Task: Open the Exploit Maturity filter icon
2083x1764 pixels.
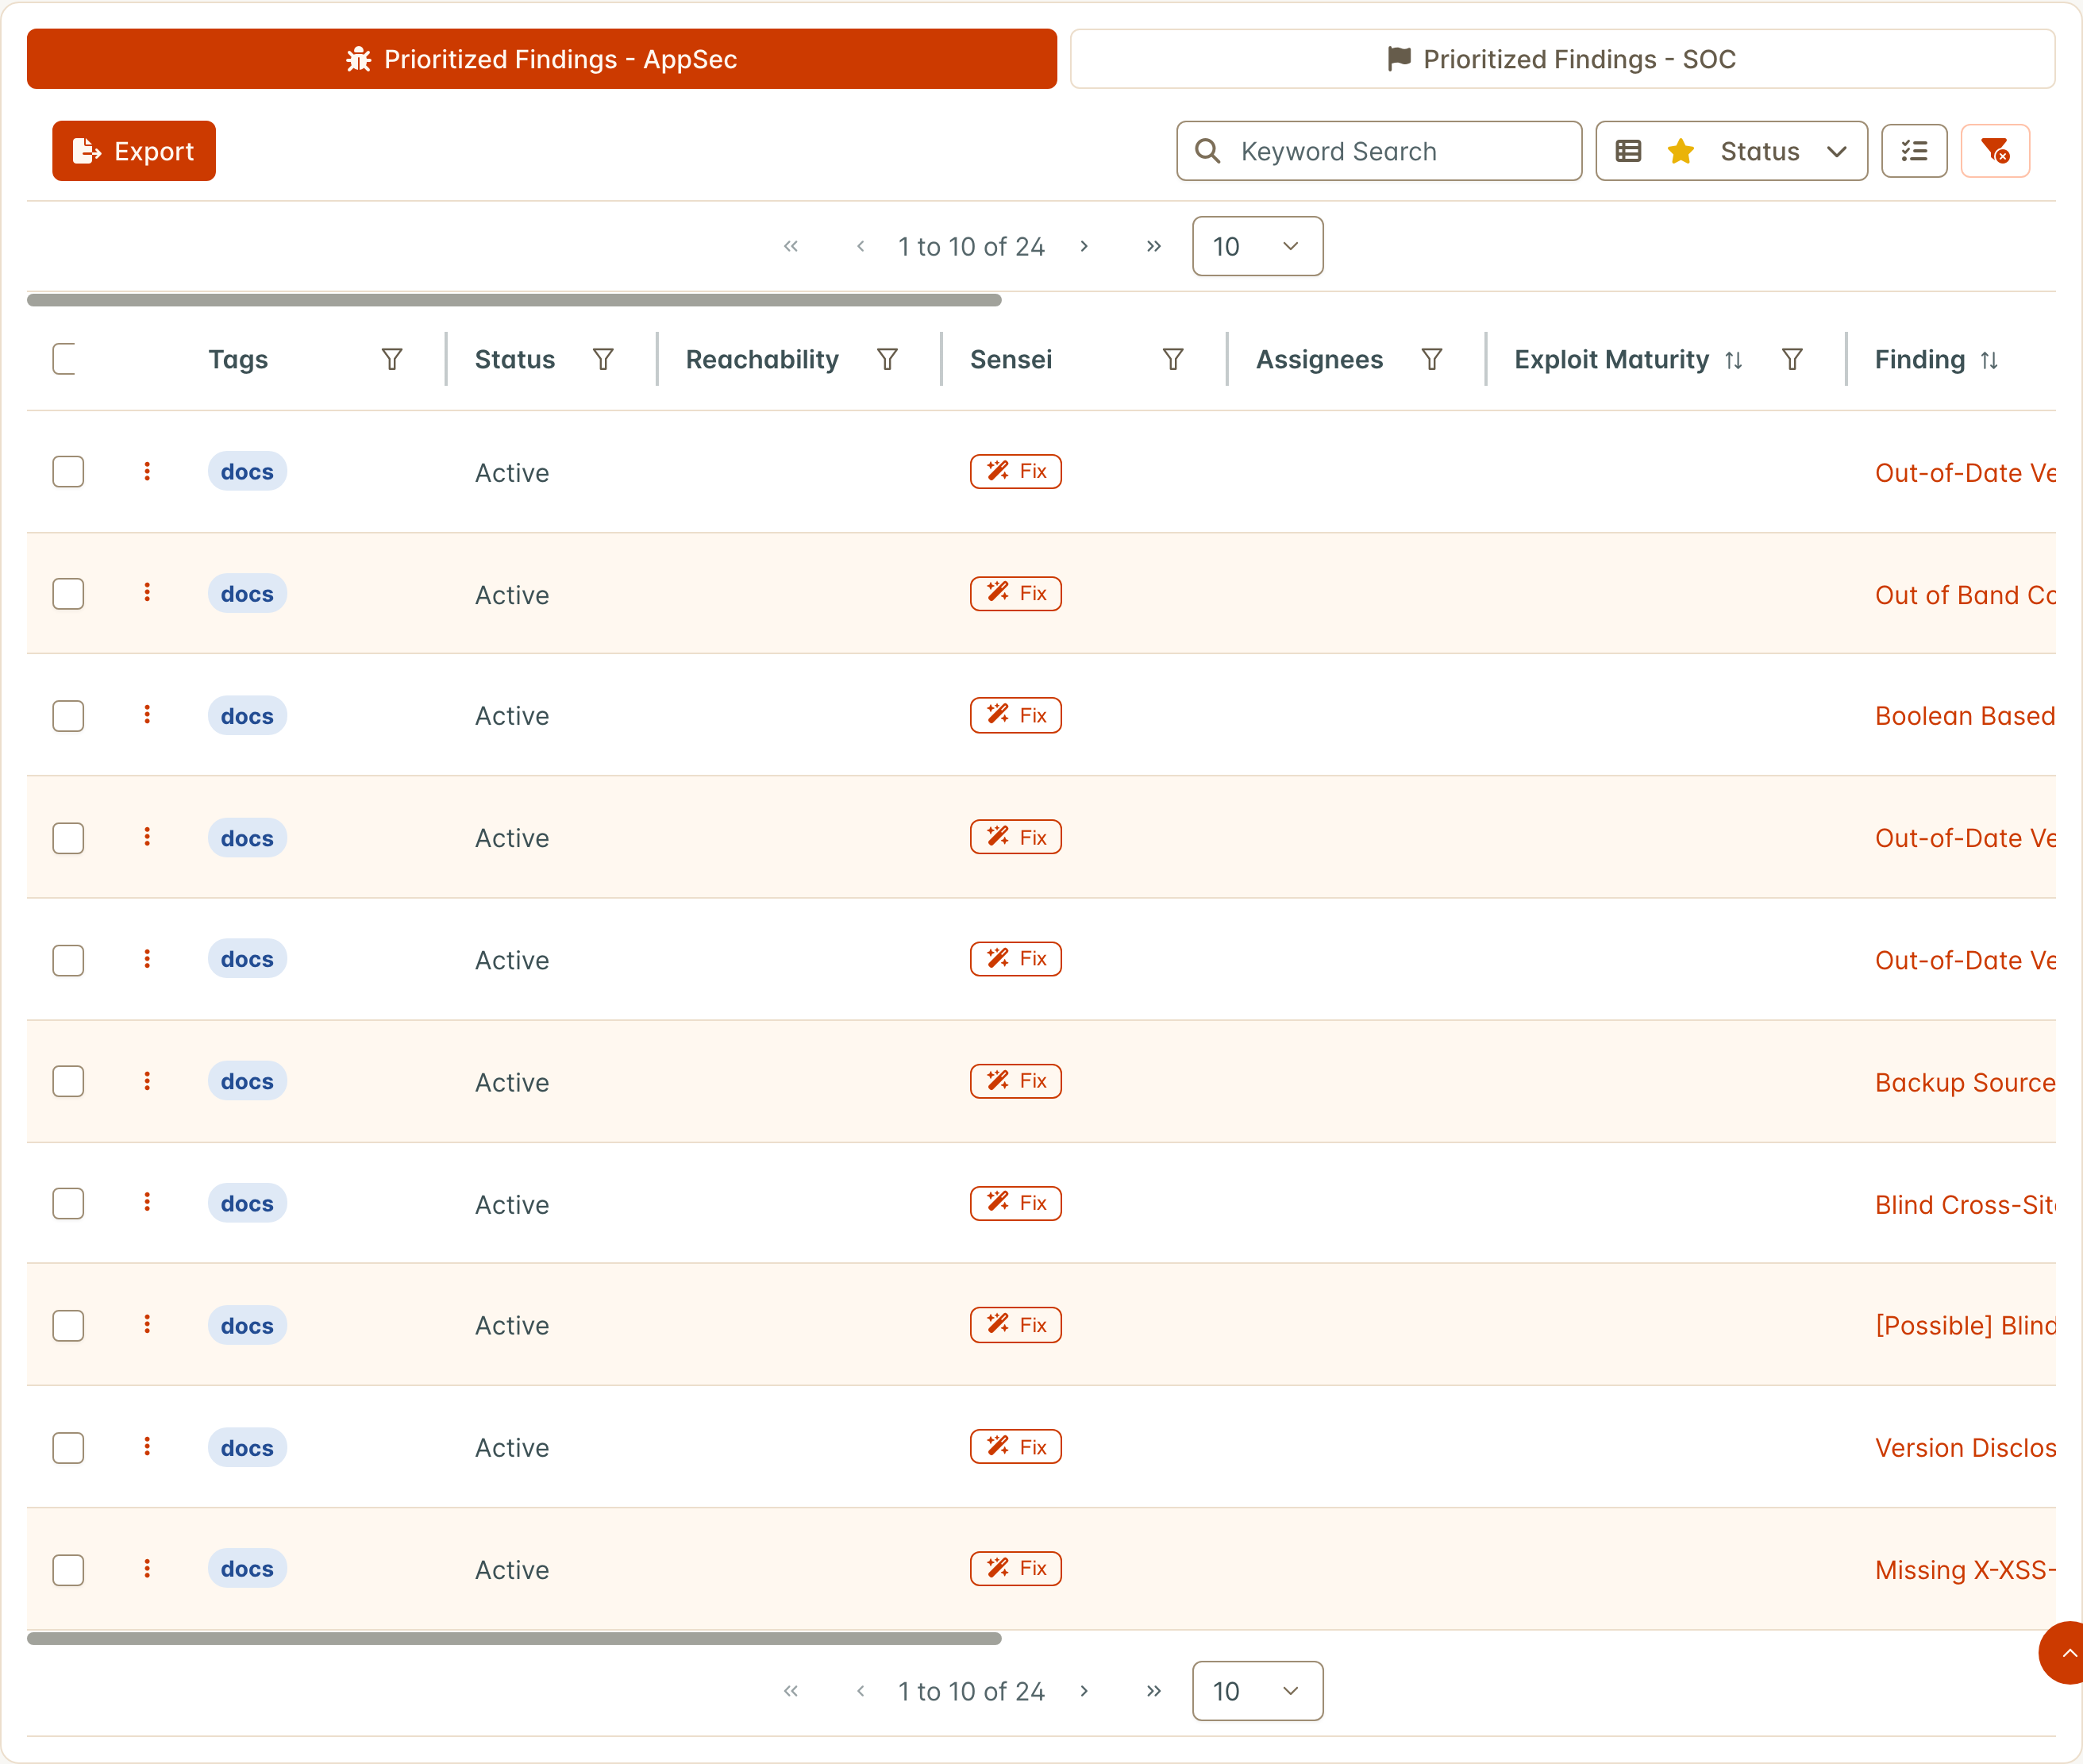Action: 1792,359
